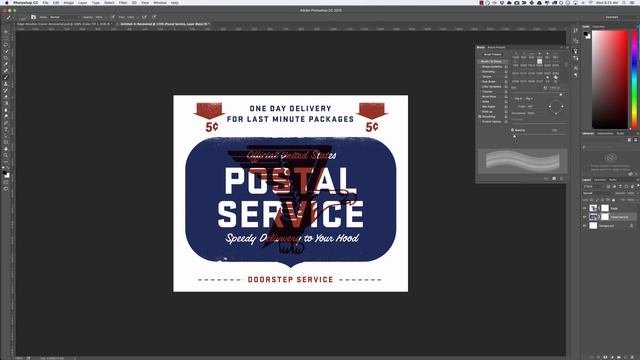Screen dimensions: 640x360
Task: Open Scattering settings in Brush panel
Action: (489, 71)
